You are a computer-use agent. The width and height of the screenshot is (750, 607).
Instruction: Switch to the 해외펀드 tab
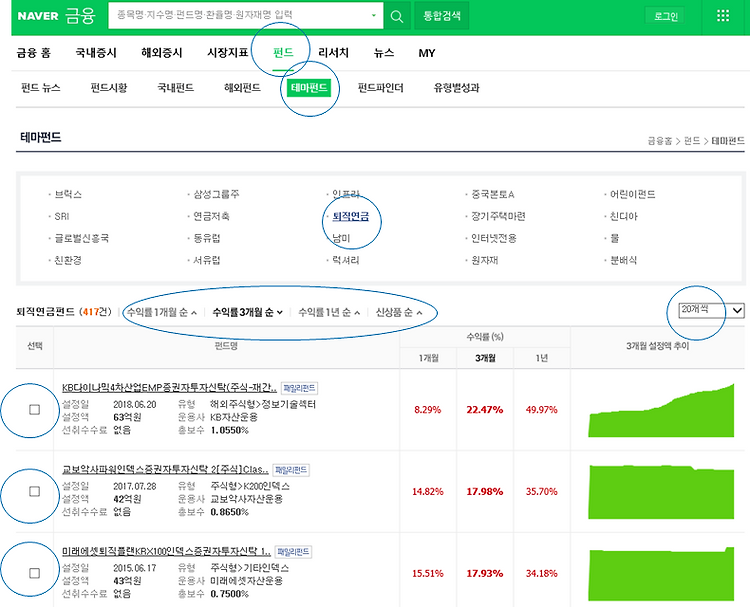click(242, 88)
